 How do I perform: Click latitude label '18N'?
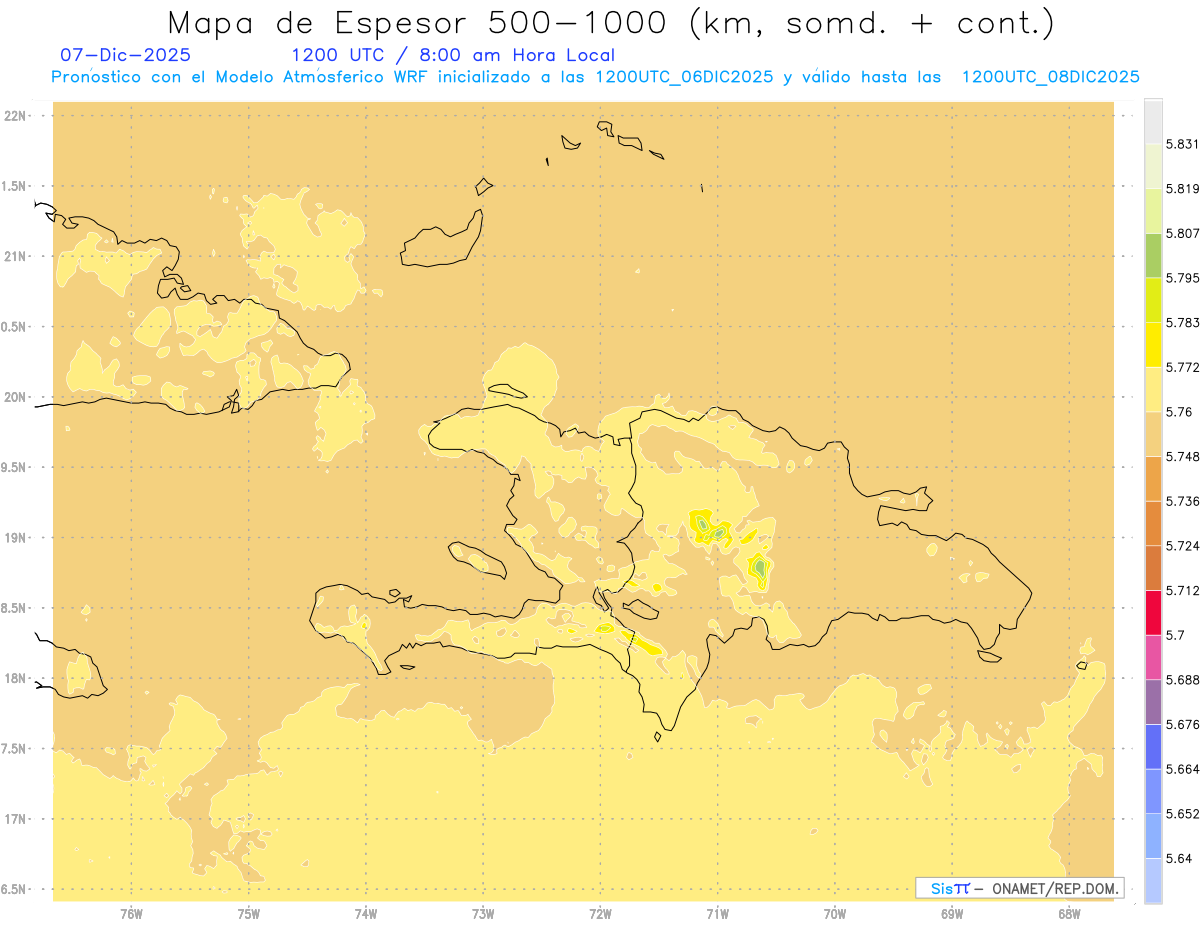(x=15, y=679)
